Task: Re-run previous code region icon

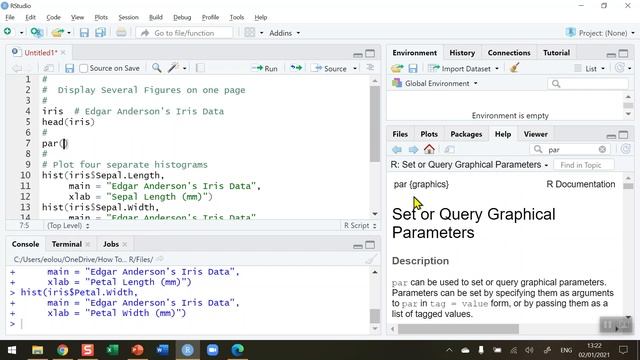Action: tap(296, 68)
